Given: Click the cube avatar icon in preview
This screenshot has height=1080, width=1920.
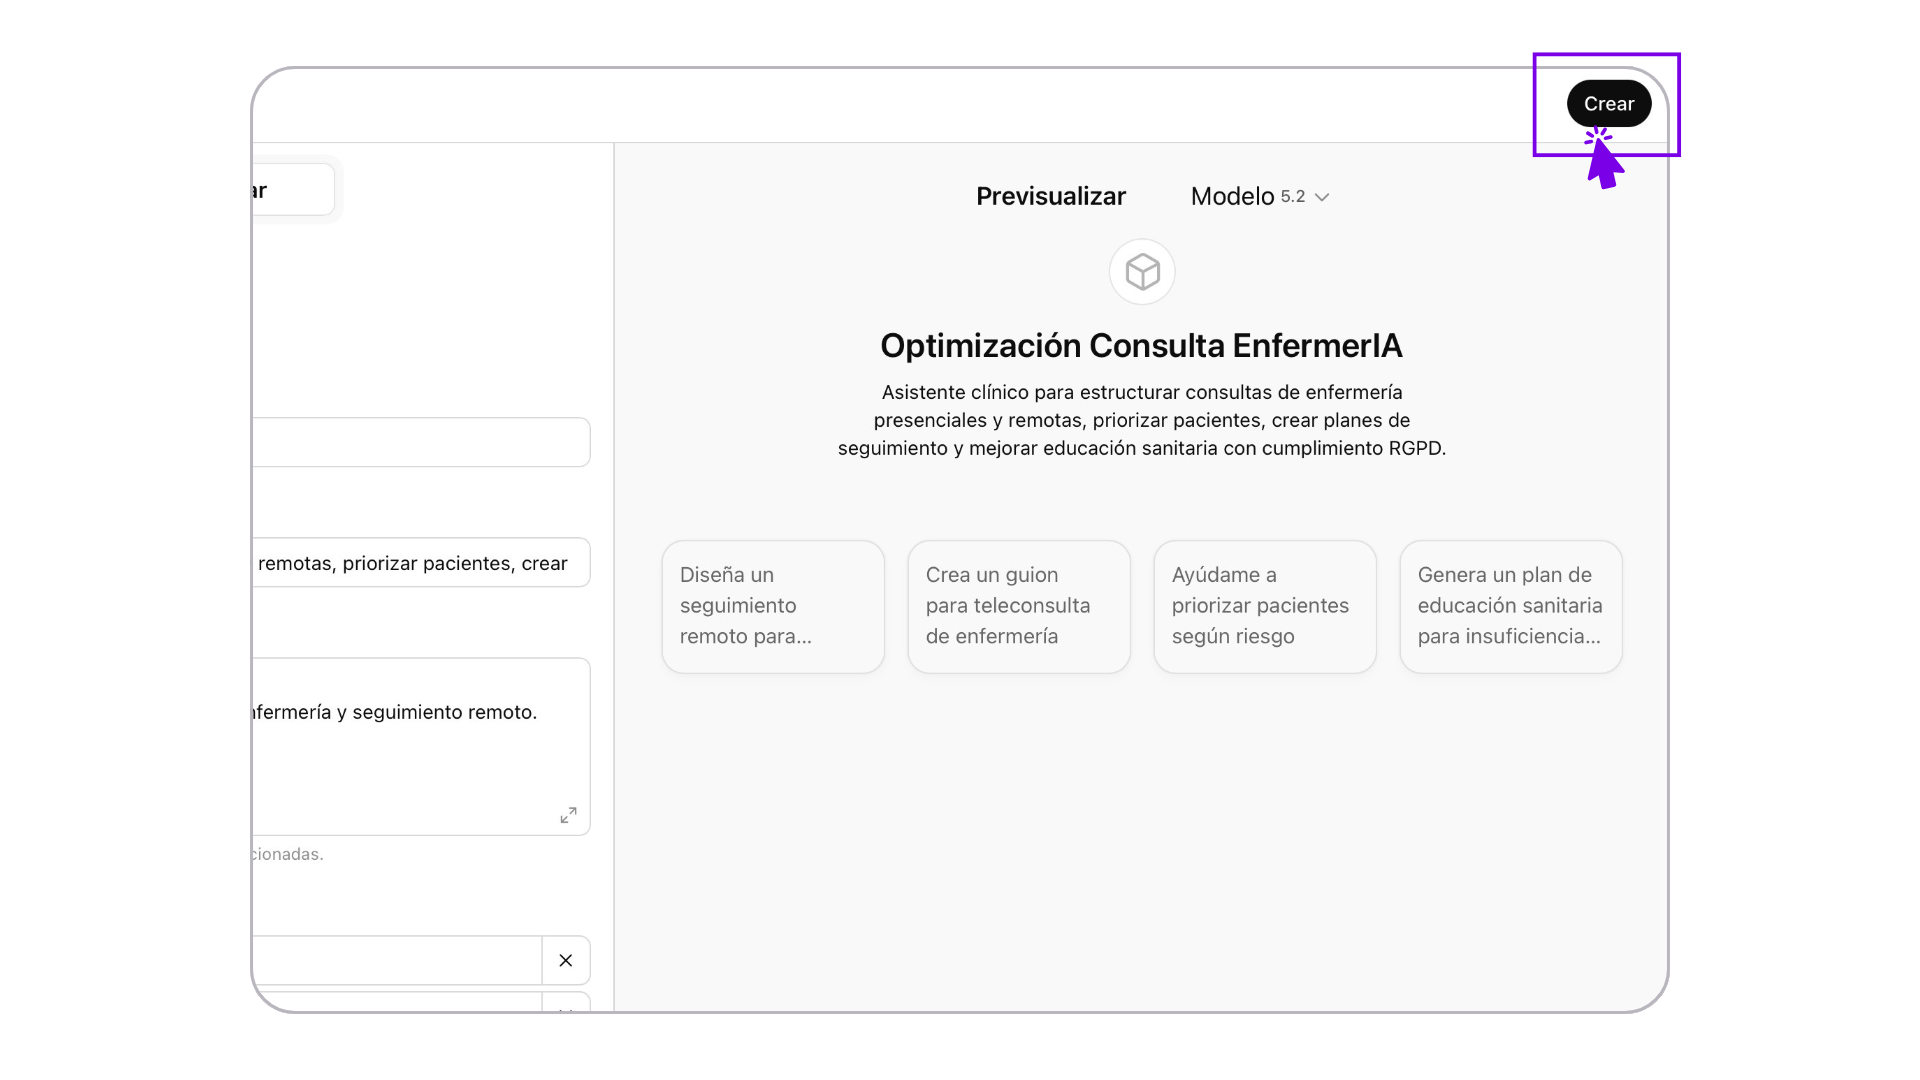Looking at the screenshot, I should click(x=1142, y=272).
